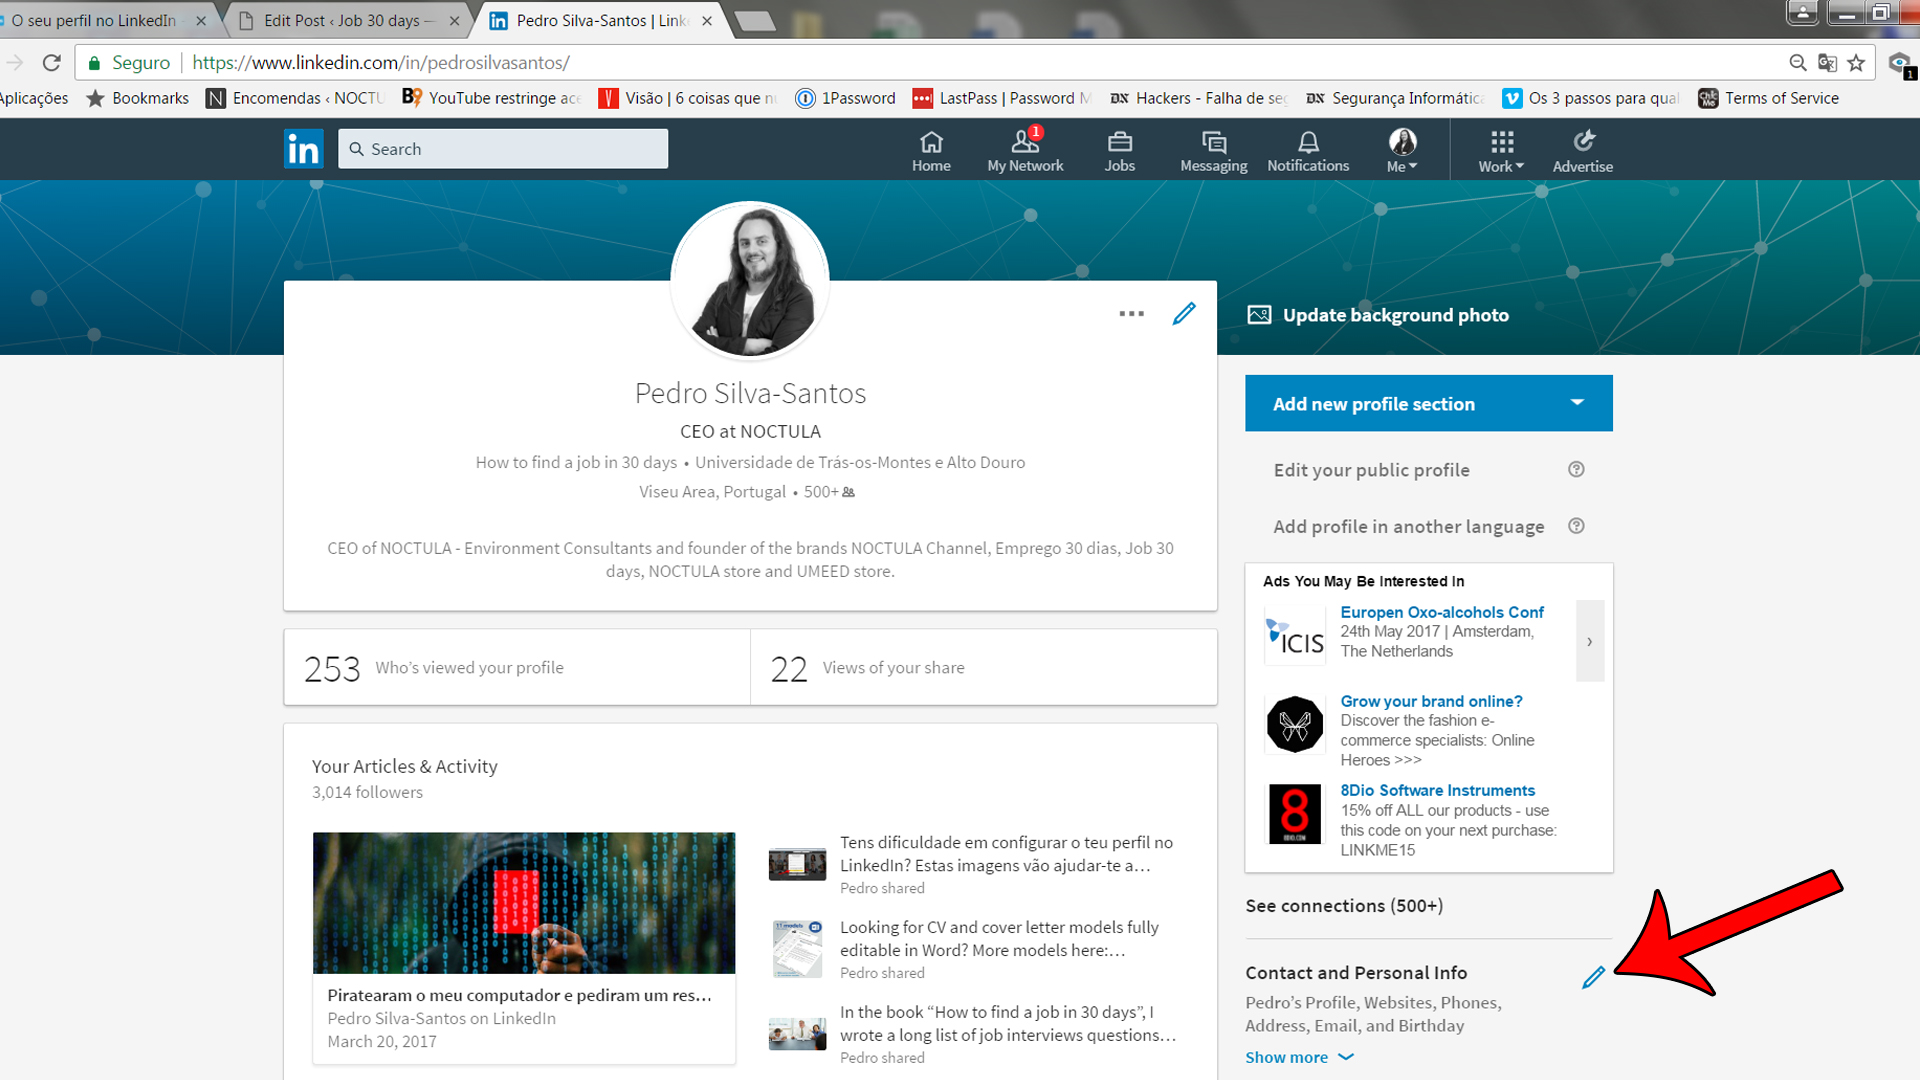The width and height of the screenshot is (1920, 1080).
Task: Open the Piratearam o meu computador article
Action: (x=524, y=946)
